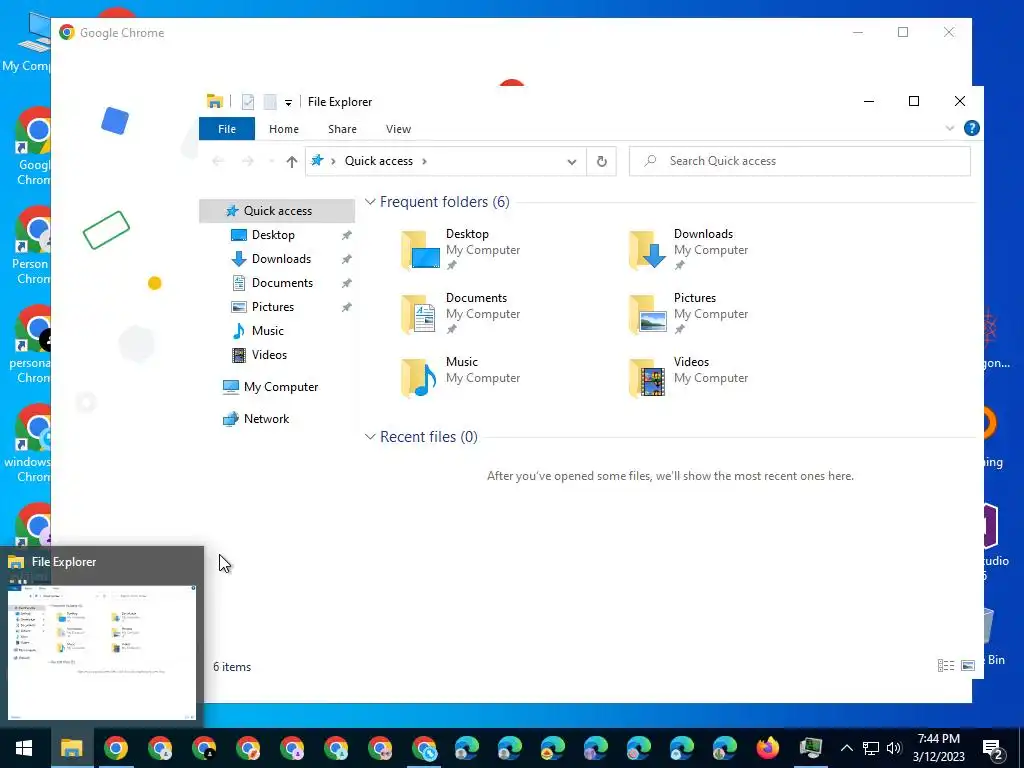Image resolution: width=1024 pixels, height=768 pixels.
Task: Refresh Quick access with the refresh button
Action: (601, 161)
